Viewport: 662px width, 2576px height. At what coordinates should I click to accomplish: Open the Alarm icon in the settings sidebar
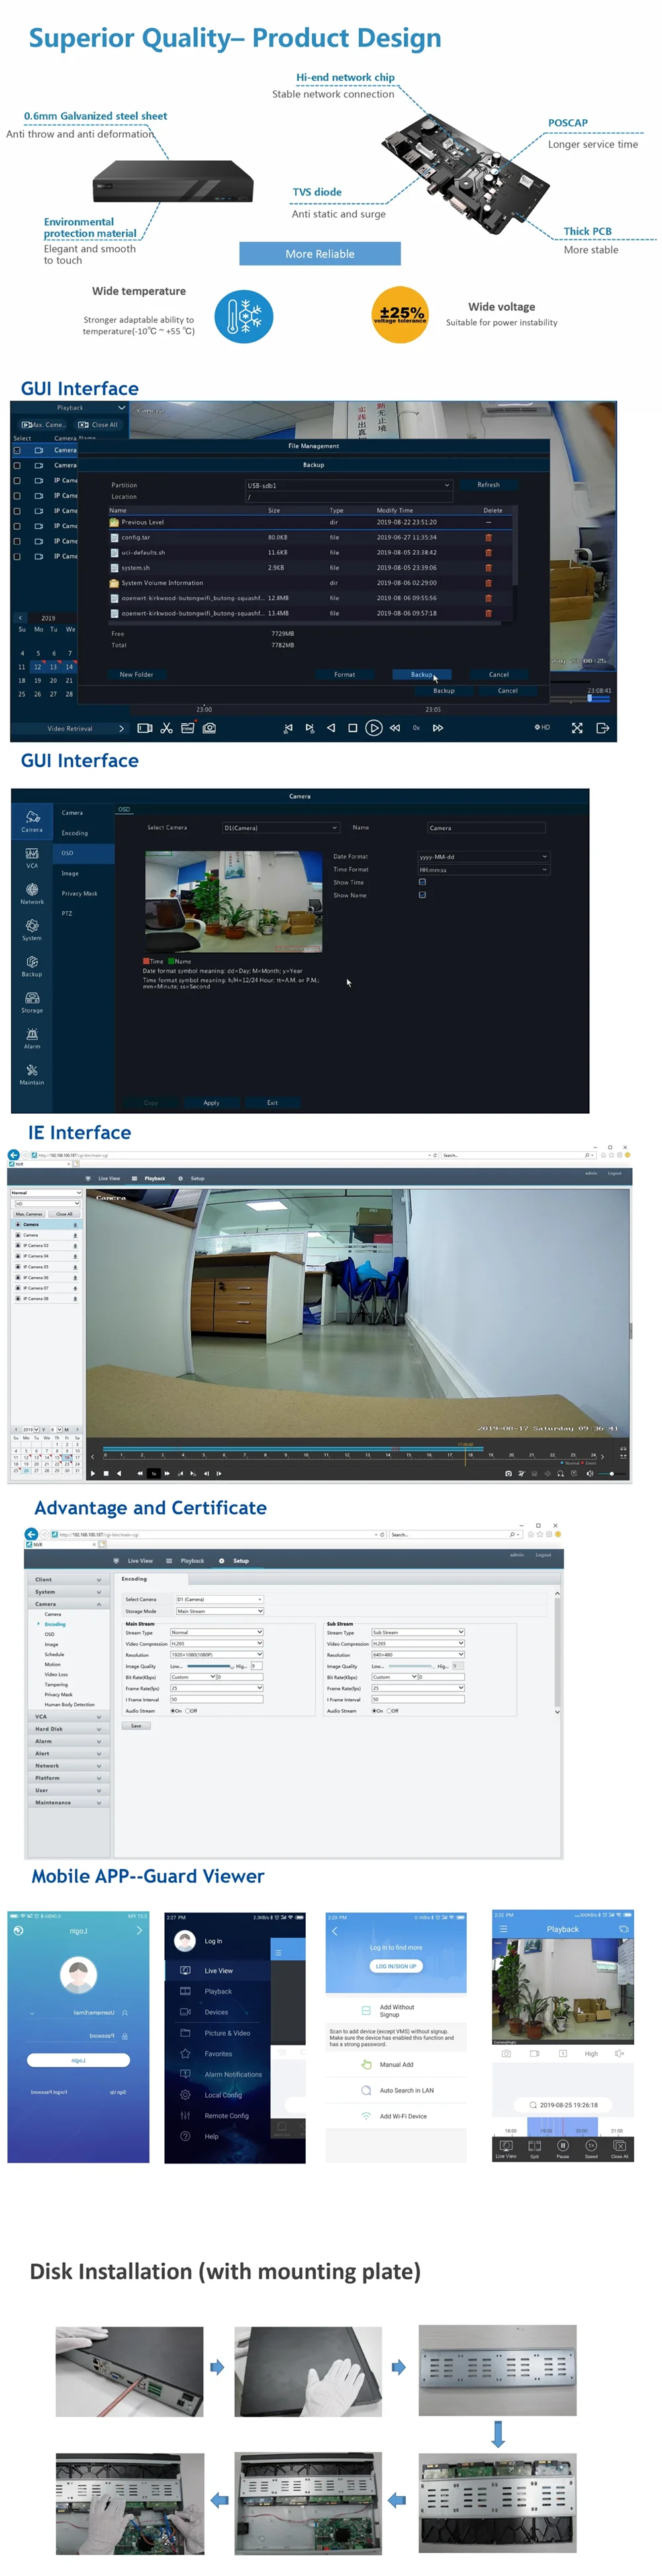tap(32, 1034)
